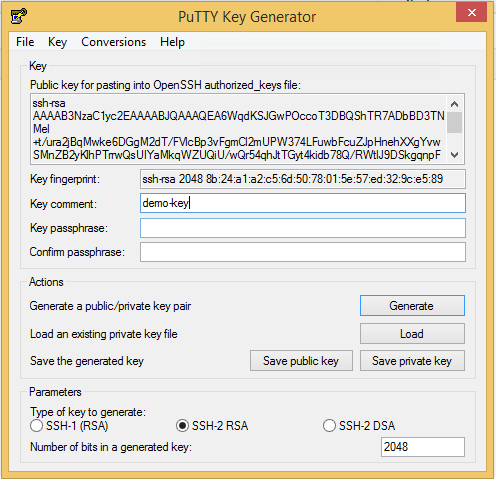The width and height of the screenshot is (496, 479).
Task: Focus the Key passphrase field
Action: click(x=303, y=228)
